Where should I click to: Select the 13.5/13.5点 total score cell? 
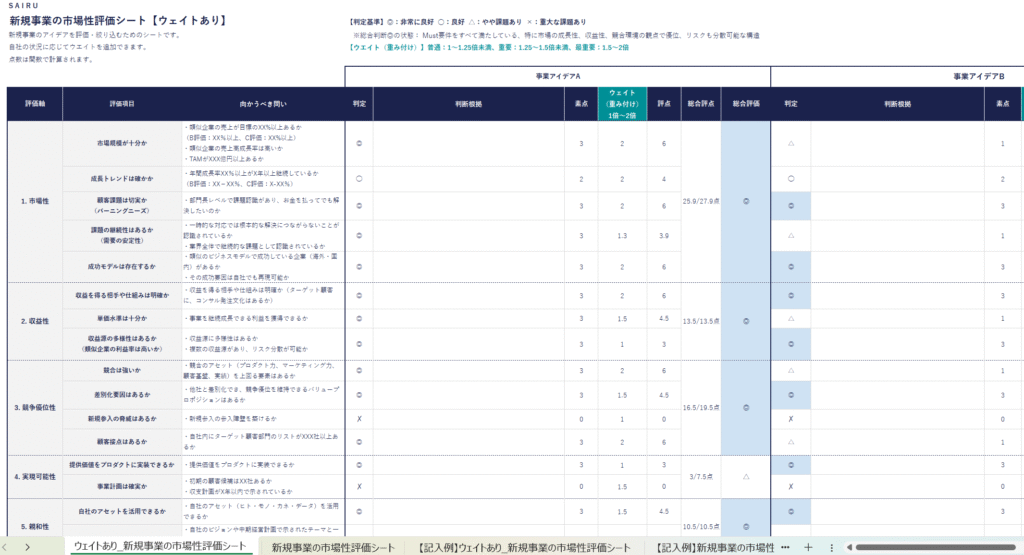(700, 322)
